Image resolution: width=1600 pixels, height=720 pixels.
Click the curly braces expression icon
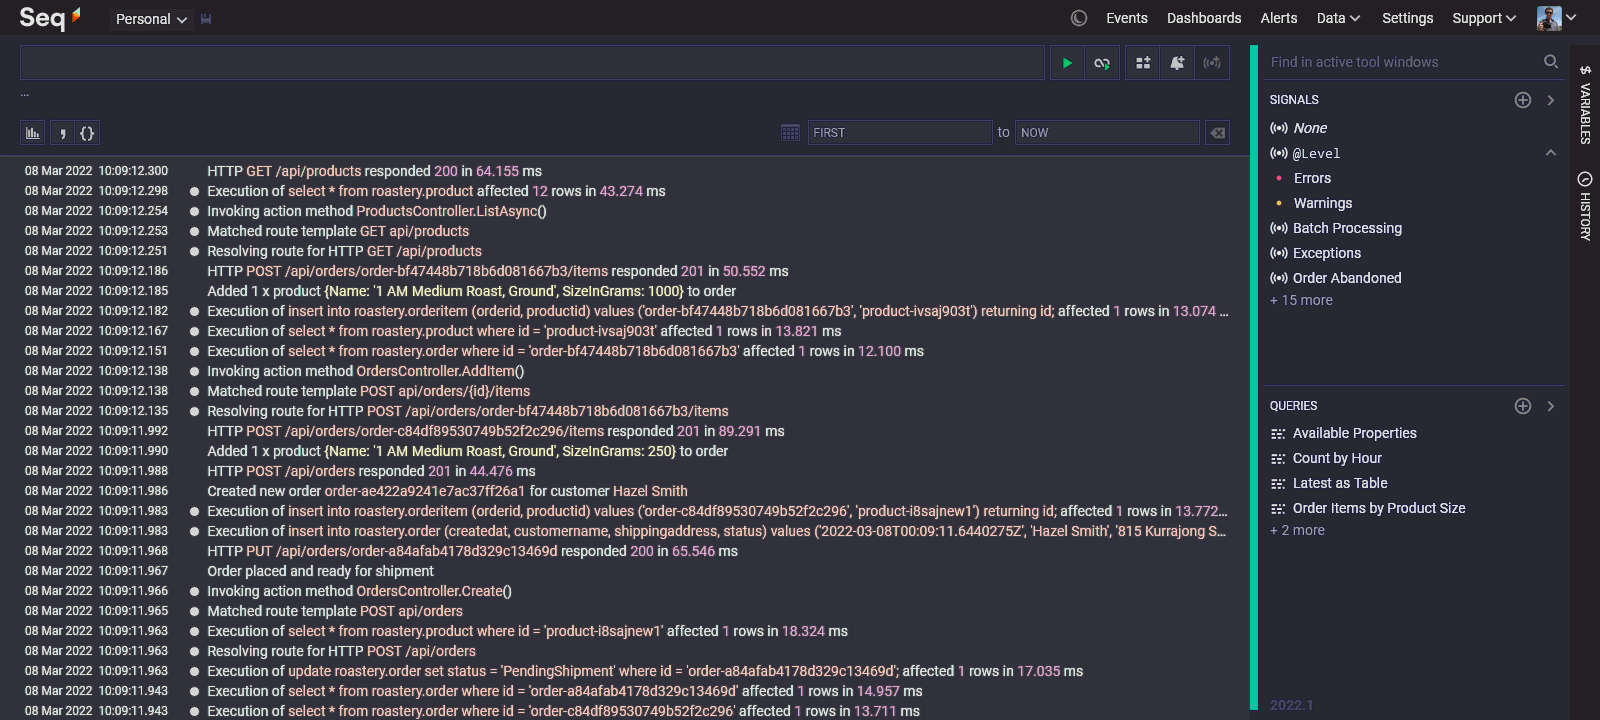tap(87, 133)
